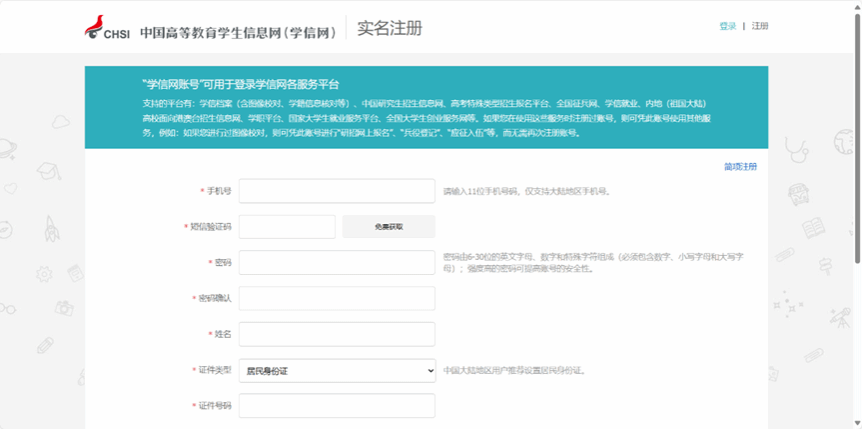
Task: Switch to 简项注册 simplified registration
Action: (740, 166)
